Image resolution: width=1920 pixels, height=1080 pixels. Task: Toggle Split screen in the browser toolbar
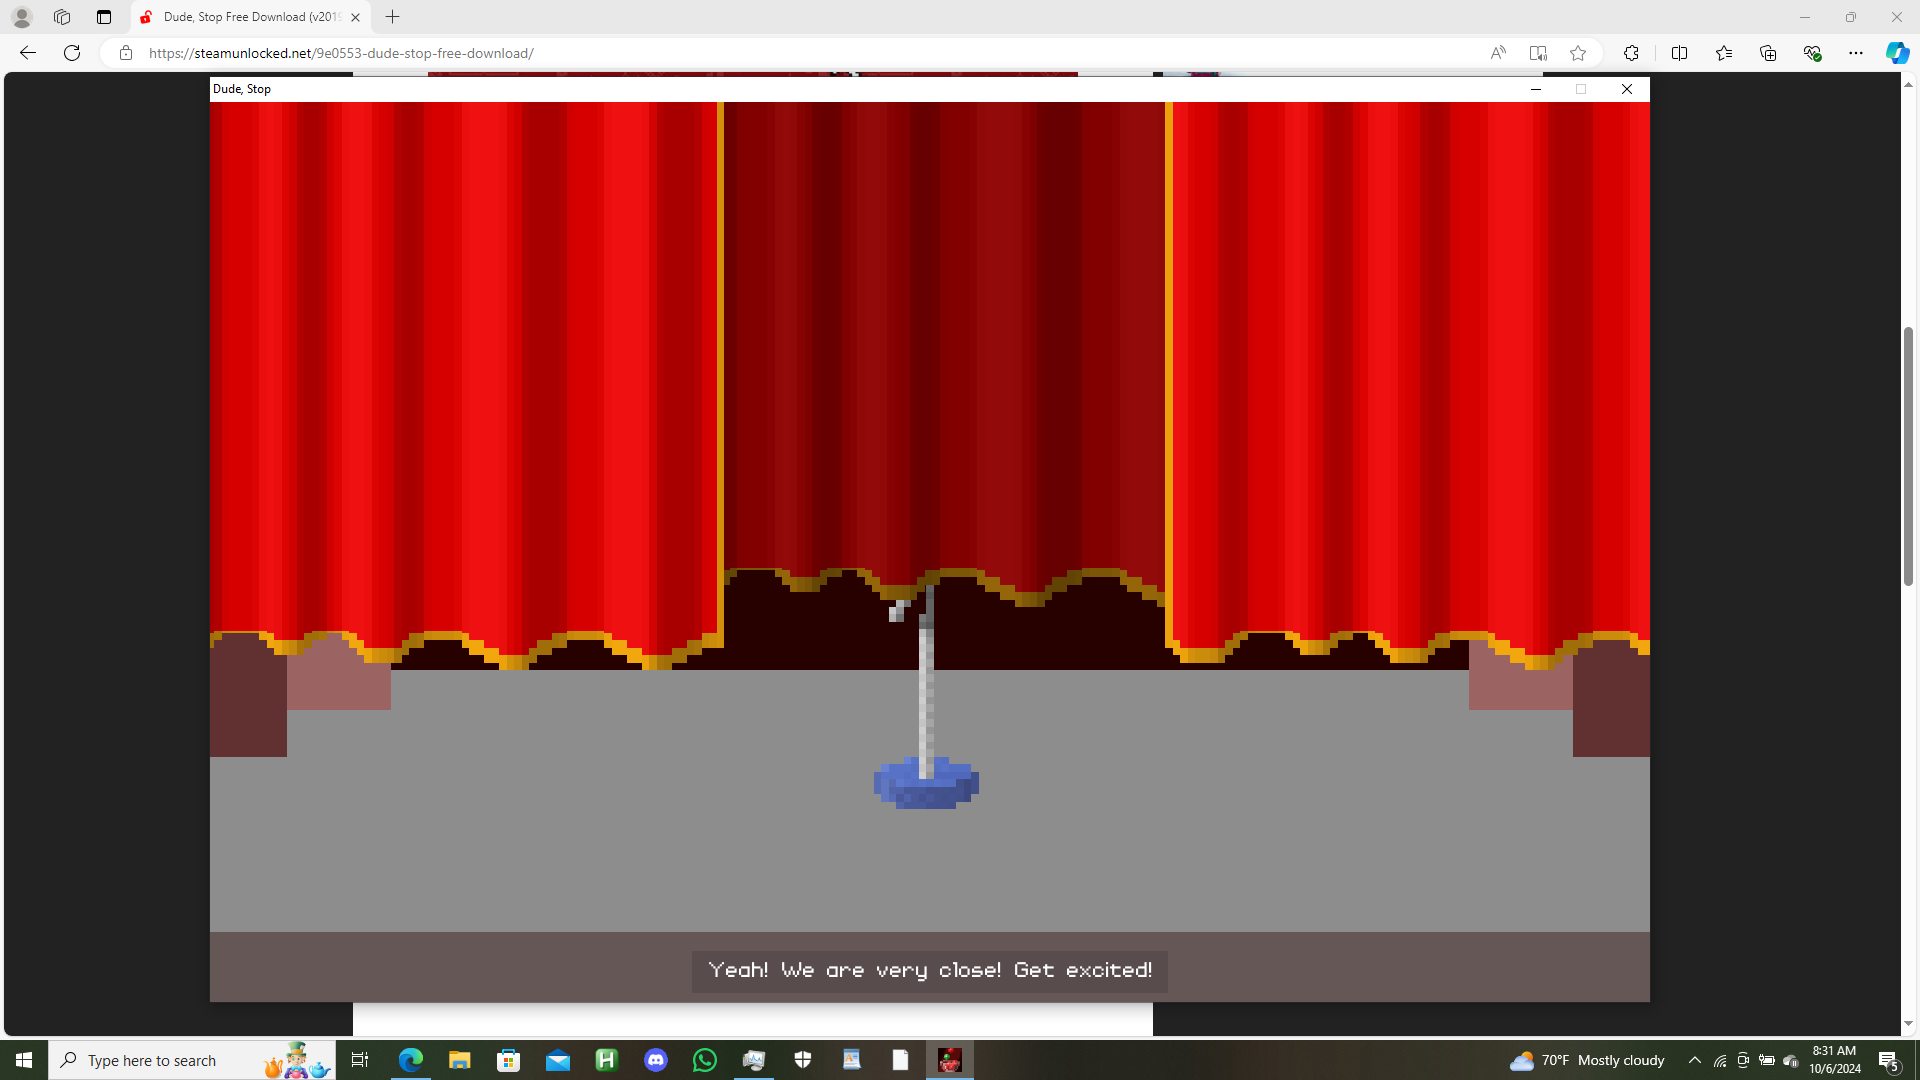point(1679,53)
